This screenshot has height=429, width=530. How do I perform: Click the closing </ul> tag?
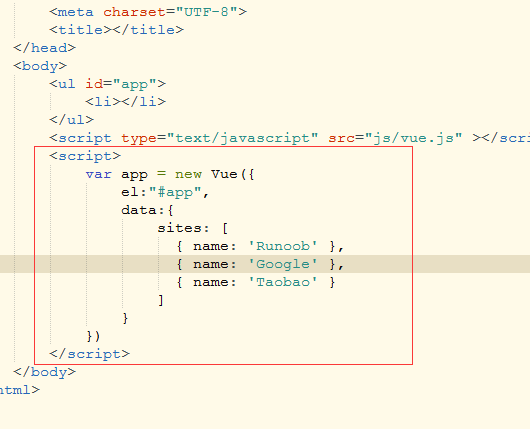[x=71, y=119]
